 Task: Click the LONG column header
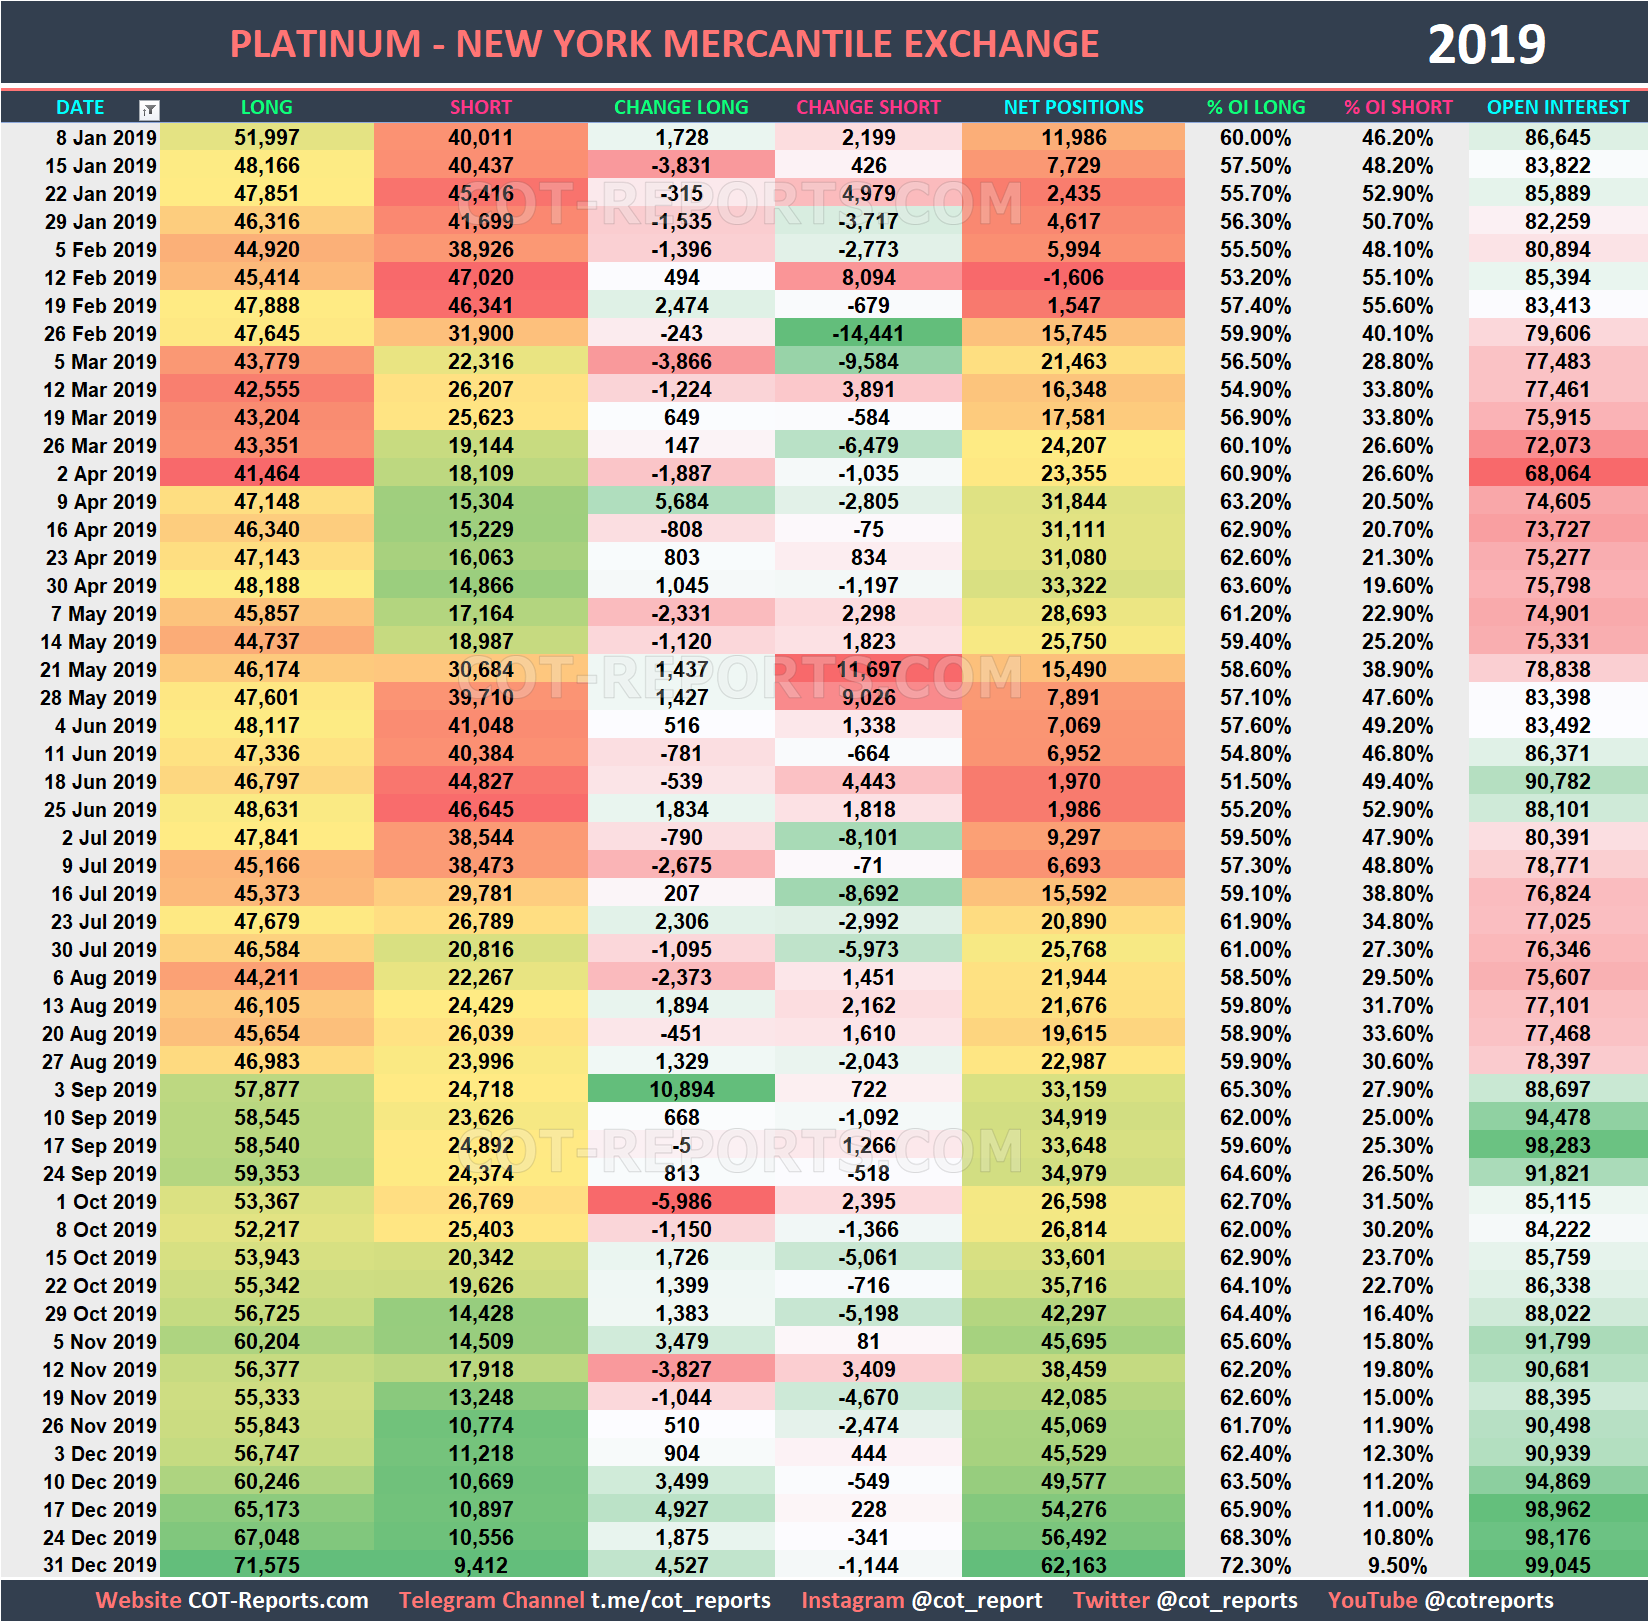pyautogui.click(x=265, y=107)
